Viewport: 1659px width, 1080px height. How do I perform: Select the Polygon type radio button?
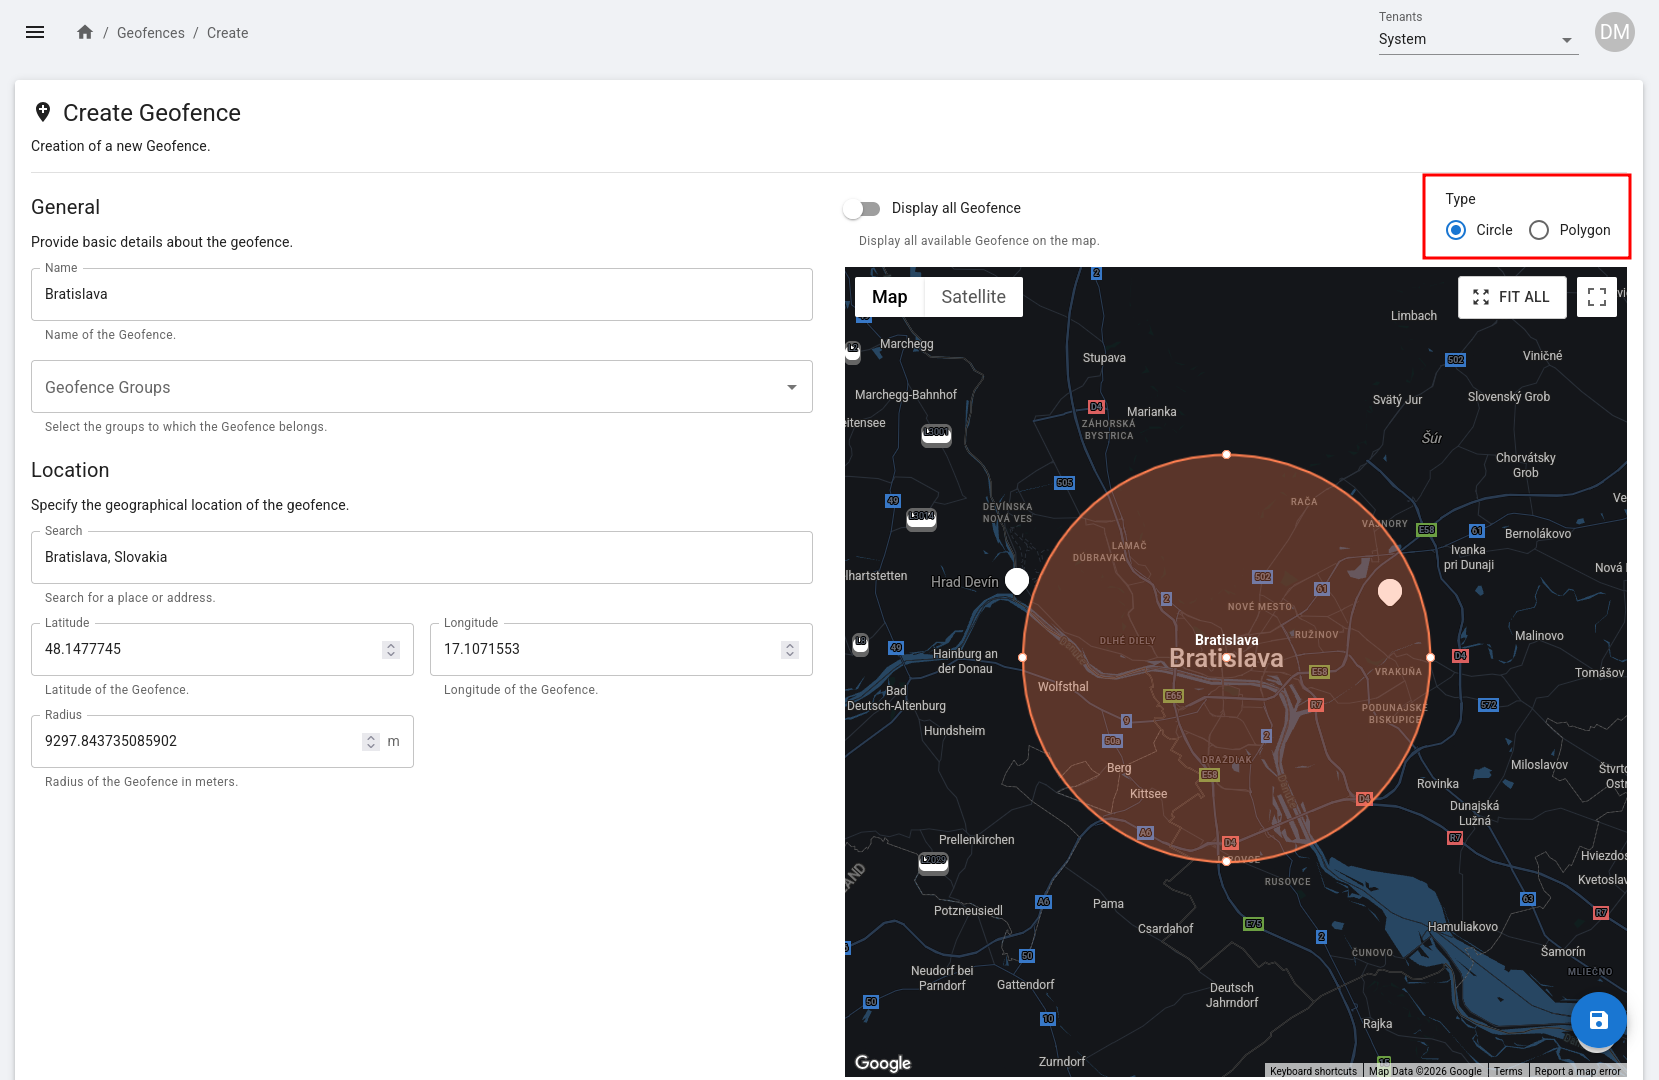pyautogui.click(x=1539, y=230)
